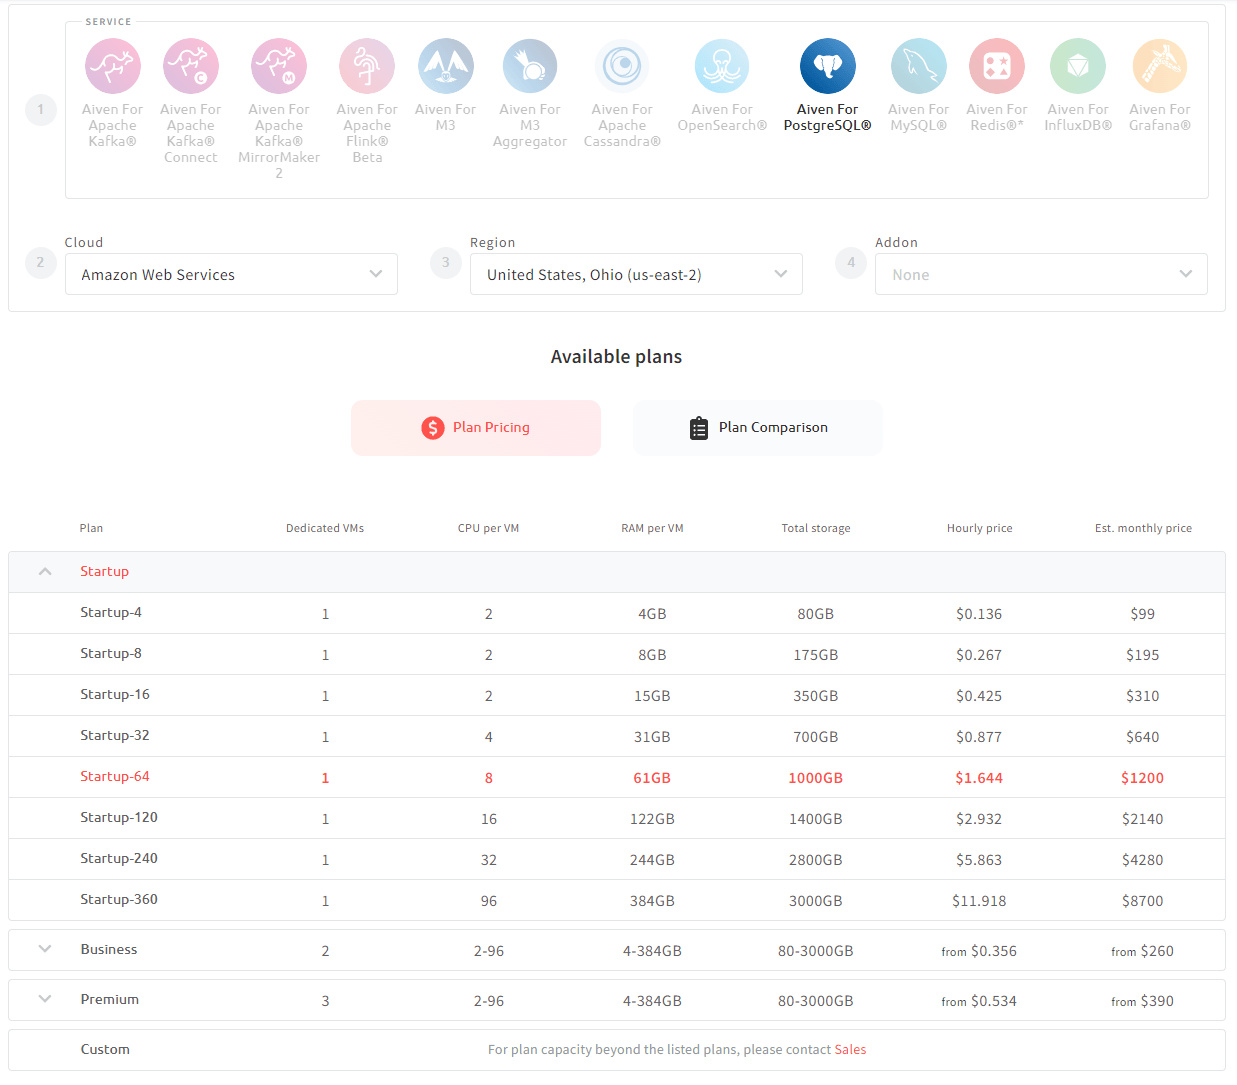The height and width of the screenshot is (1085, 1237).
Task: Select Aiven for Apache Kafka MirrorMaker 2
Action: point(278,65)
